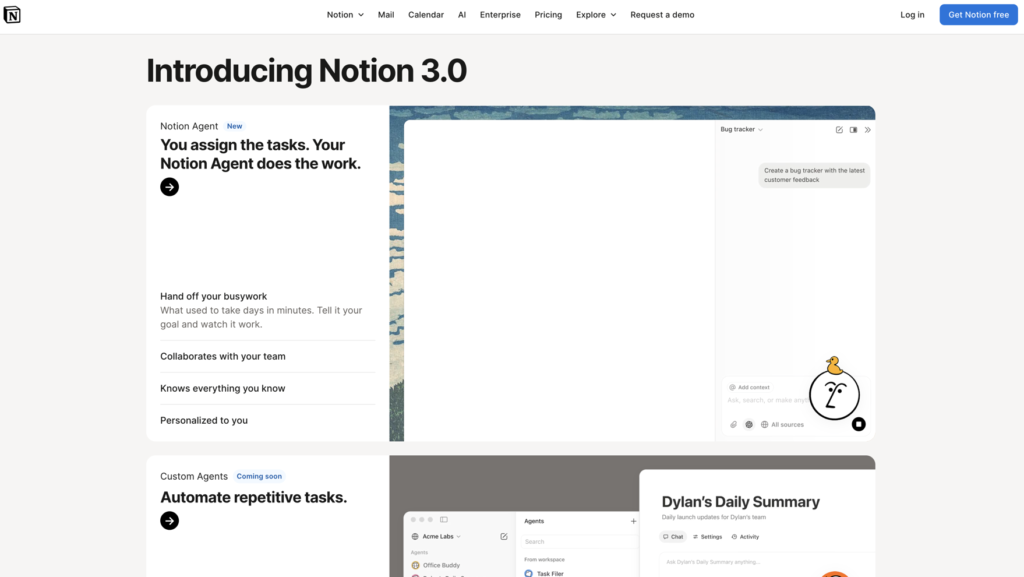Go to Pricing in the top navigation
Image resolution: width=1024 pixels, height=577 pixels.
pyautogui.click(x=548, y=15)
